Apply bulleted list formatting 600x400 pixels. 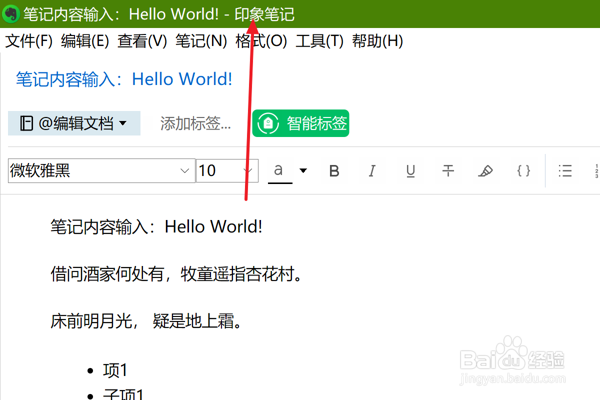565,171
